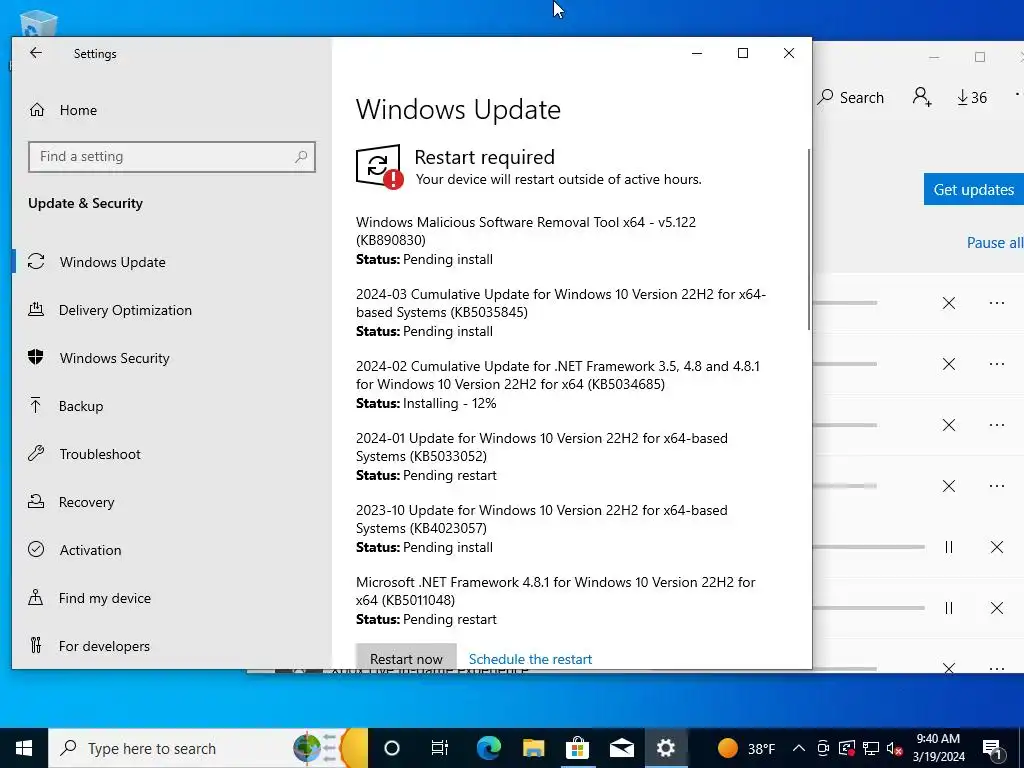Viewport: 1024px width, 768px height.
Task: Click the 2024-03 Cumulative Update KB5035845 entry
Action: [x=561, y=312]
